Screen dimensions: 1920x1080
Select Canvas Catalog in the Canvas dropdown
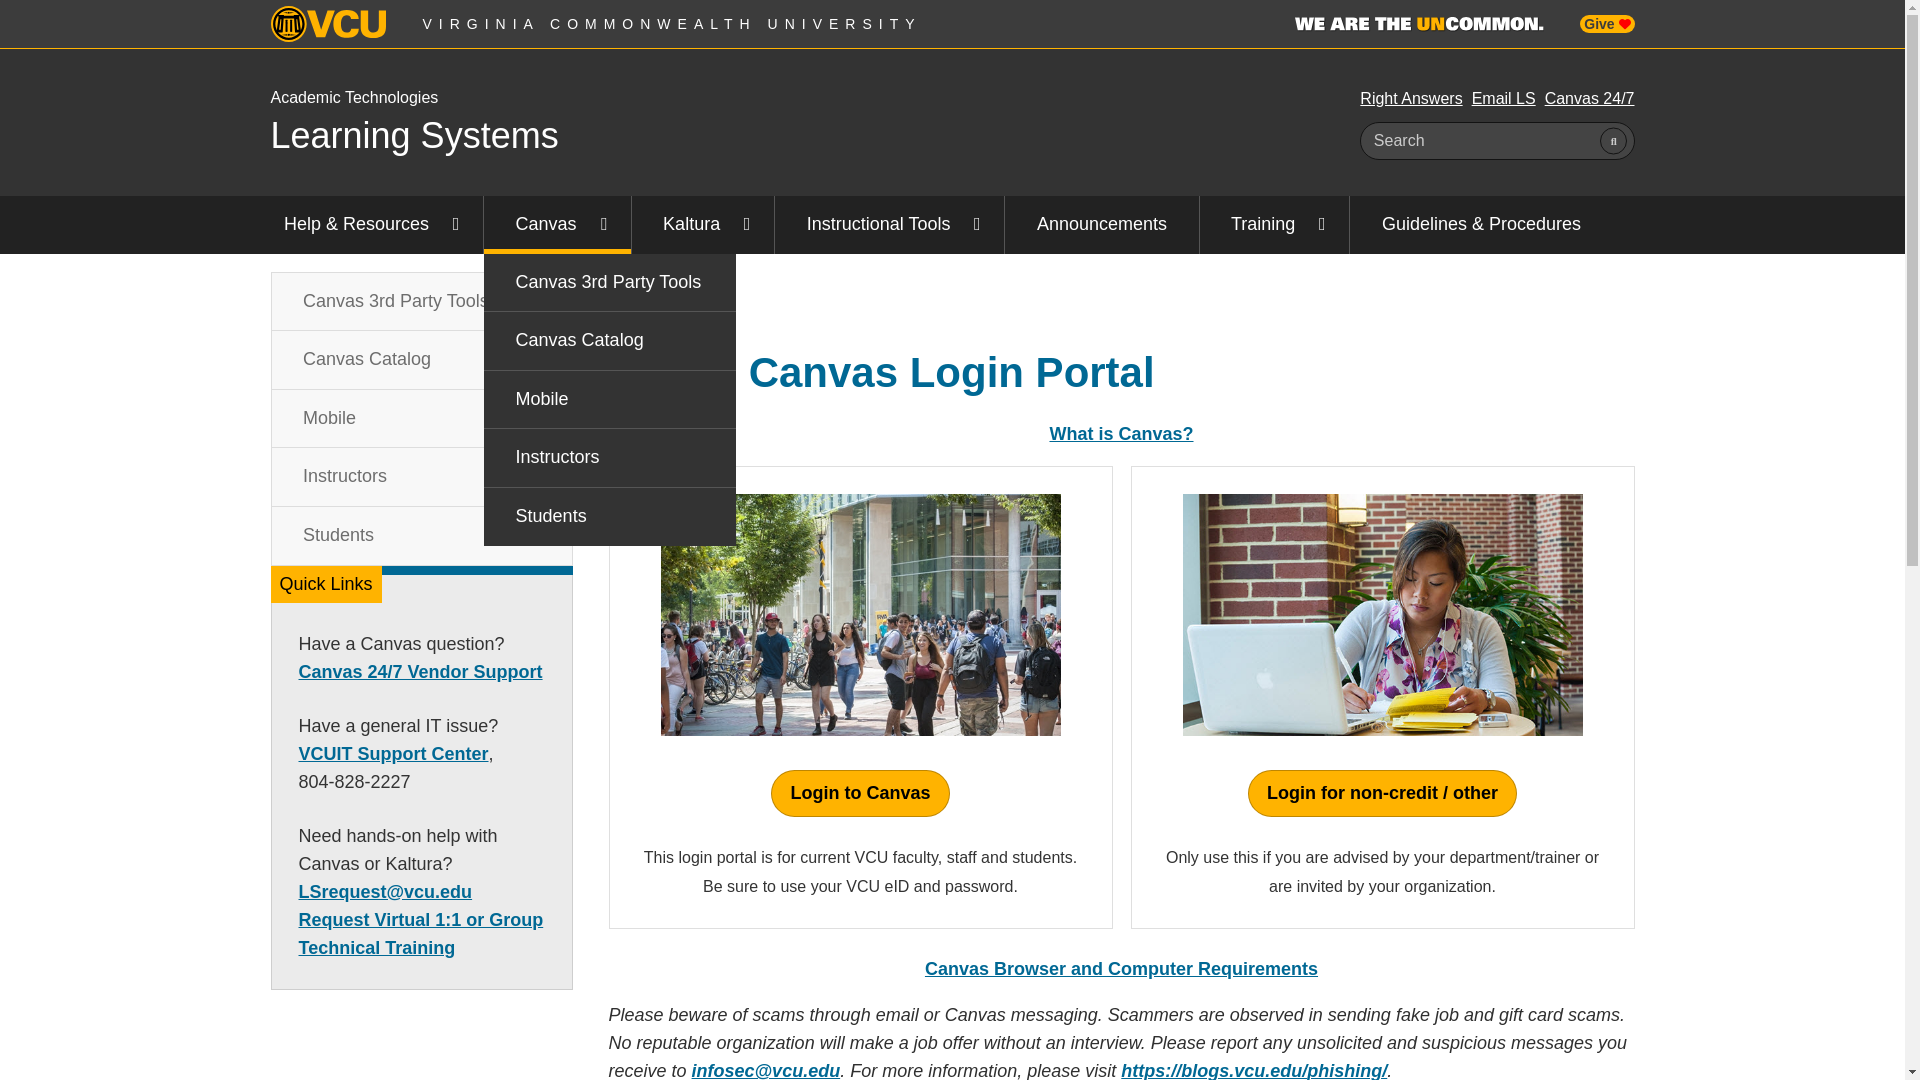(609, 341)
